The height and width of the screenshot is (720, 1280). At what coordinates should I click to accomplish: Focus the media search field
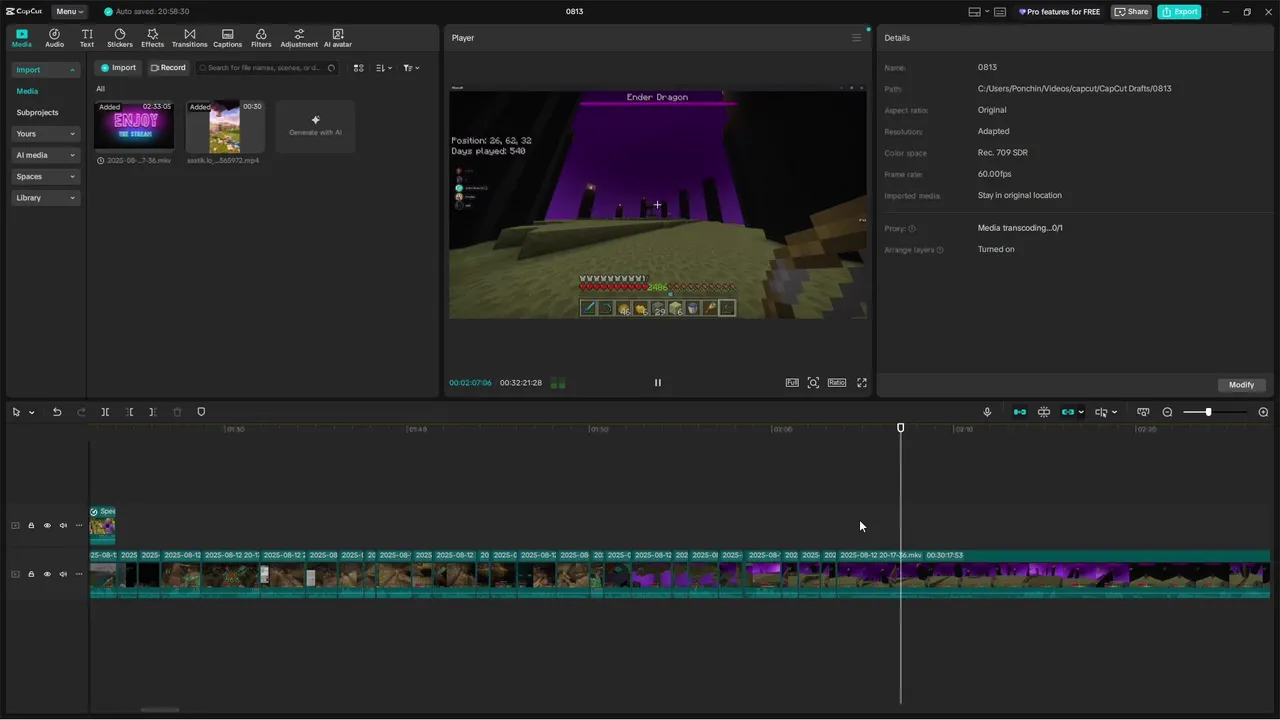pyautogui.click(x=266, y=68)
